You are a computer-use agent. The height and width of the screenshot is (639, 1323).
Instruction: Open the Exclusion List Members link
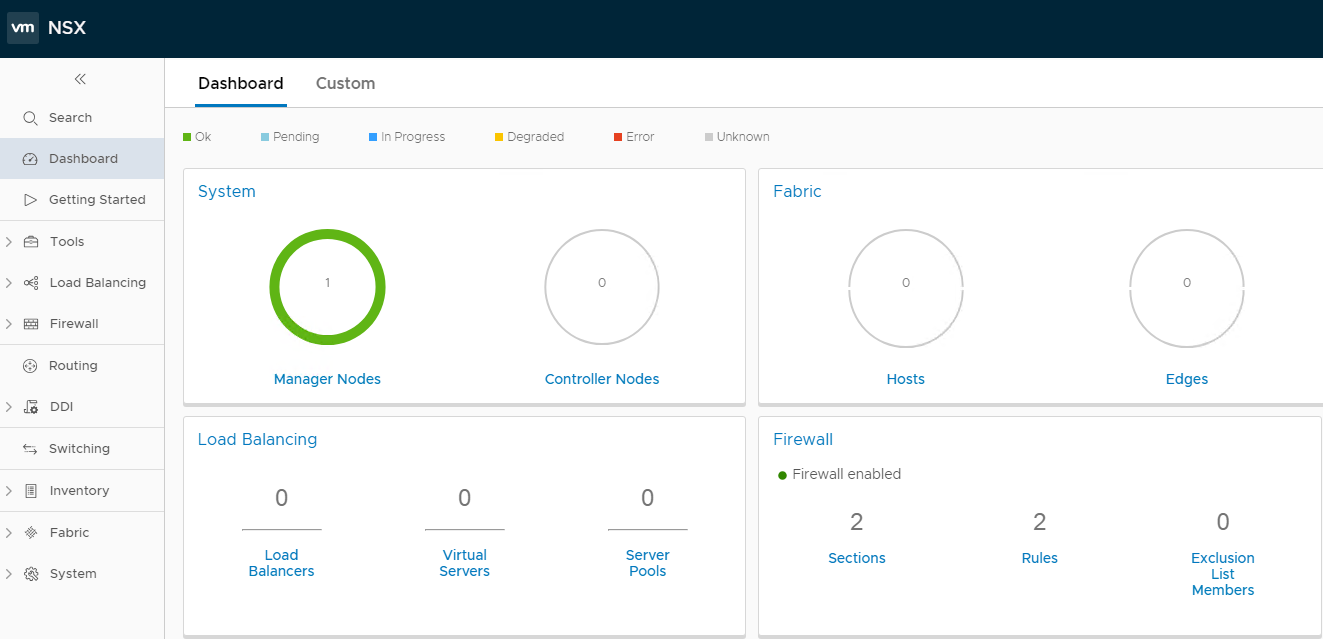point(1222,574)
